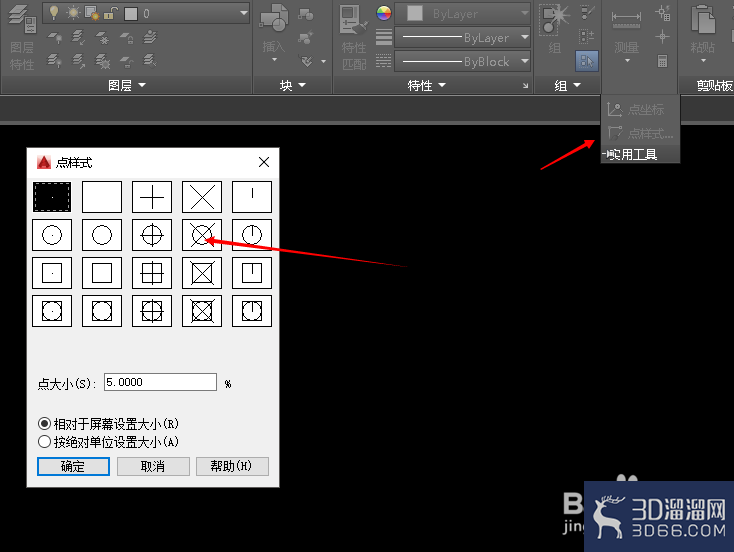Viewport: 734px width, 552px height.
Task: Open the Quick Calculator icon
Action: [662, 61]
